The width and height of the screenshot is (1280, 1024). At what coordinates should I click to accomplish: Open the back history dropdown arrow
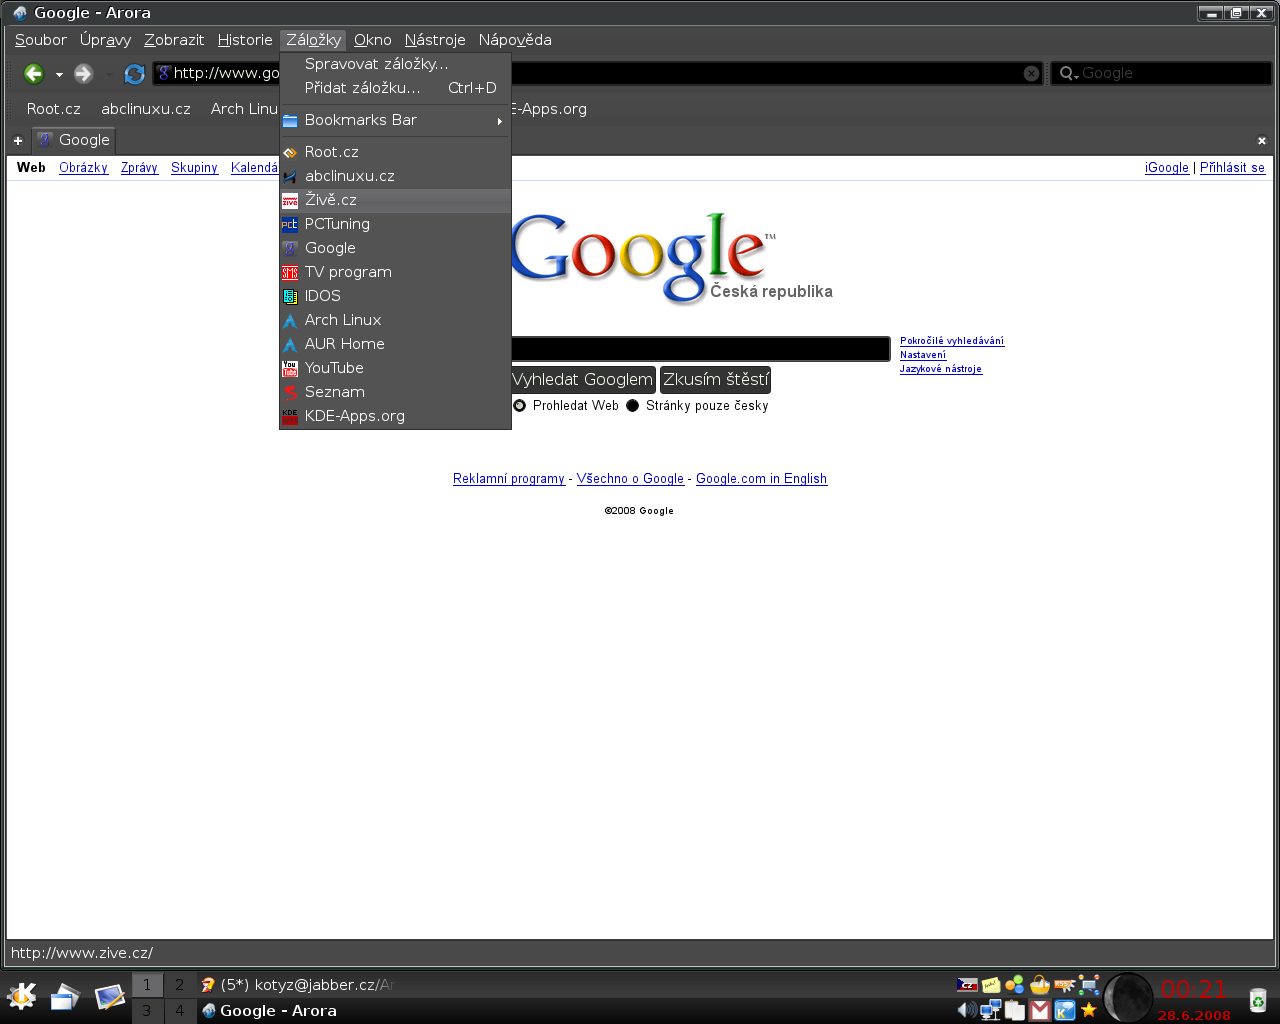tap(59, 75)
